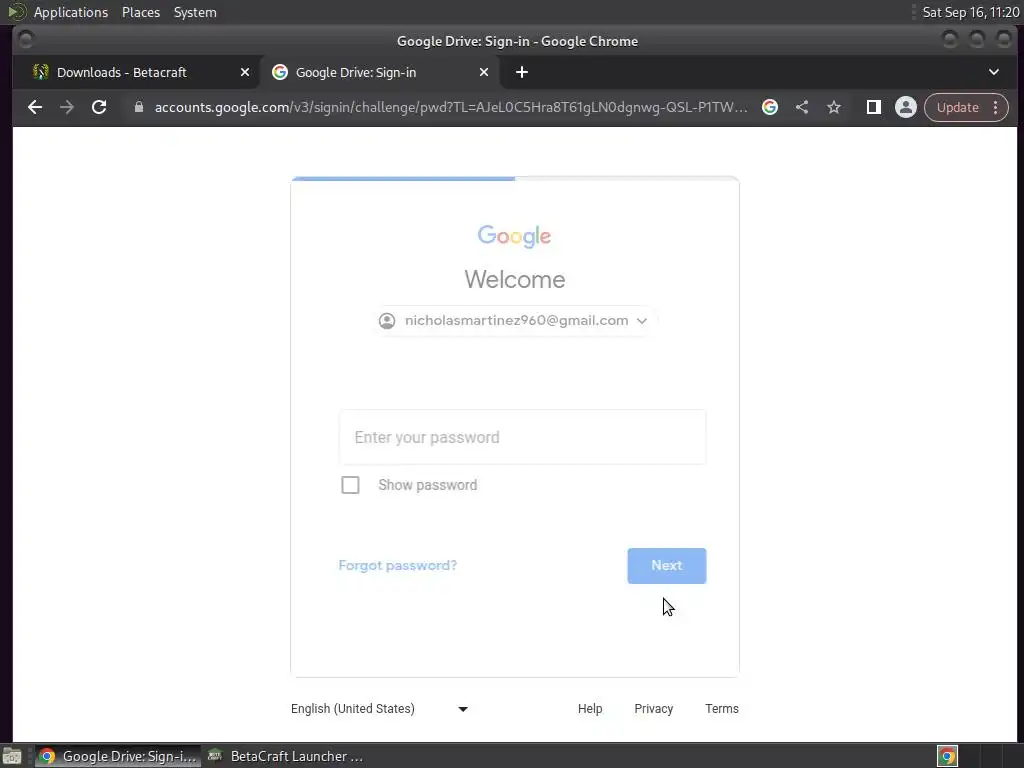This screenshot has height=768, width=1024.
Task: Click the Update button in Chrome
Action: (957, 107)
